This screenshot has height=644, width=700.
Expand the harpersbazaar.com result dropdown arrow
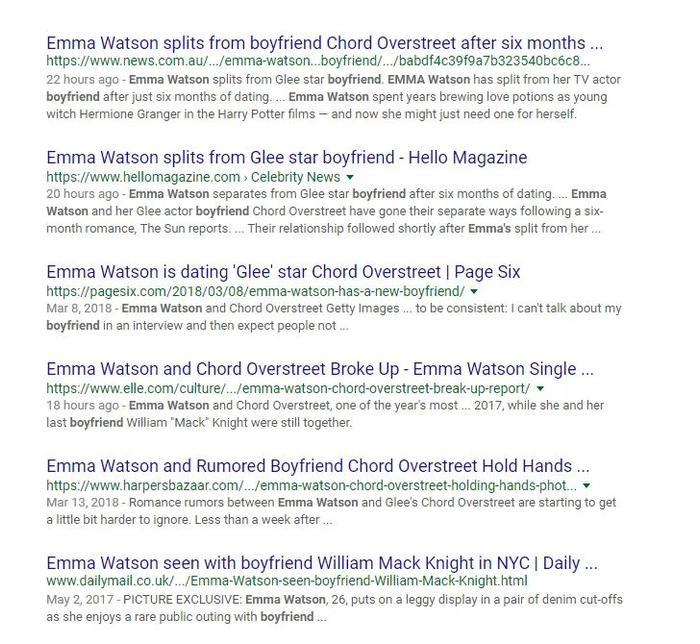(587, 485)
